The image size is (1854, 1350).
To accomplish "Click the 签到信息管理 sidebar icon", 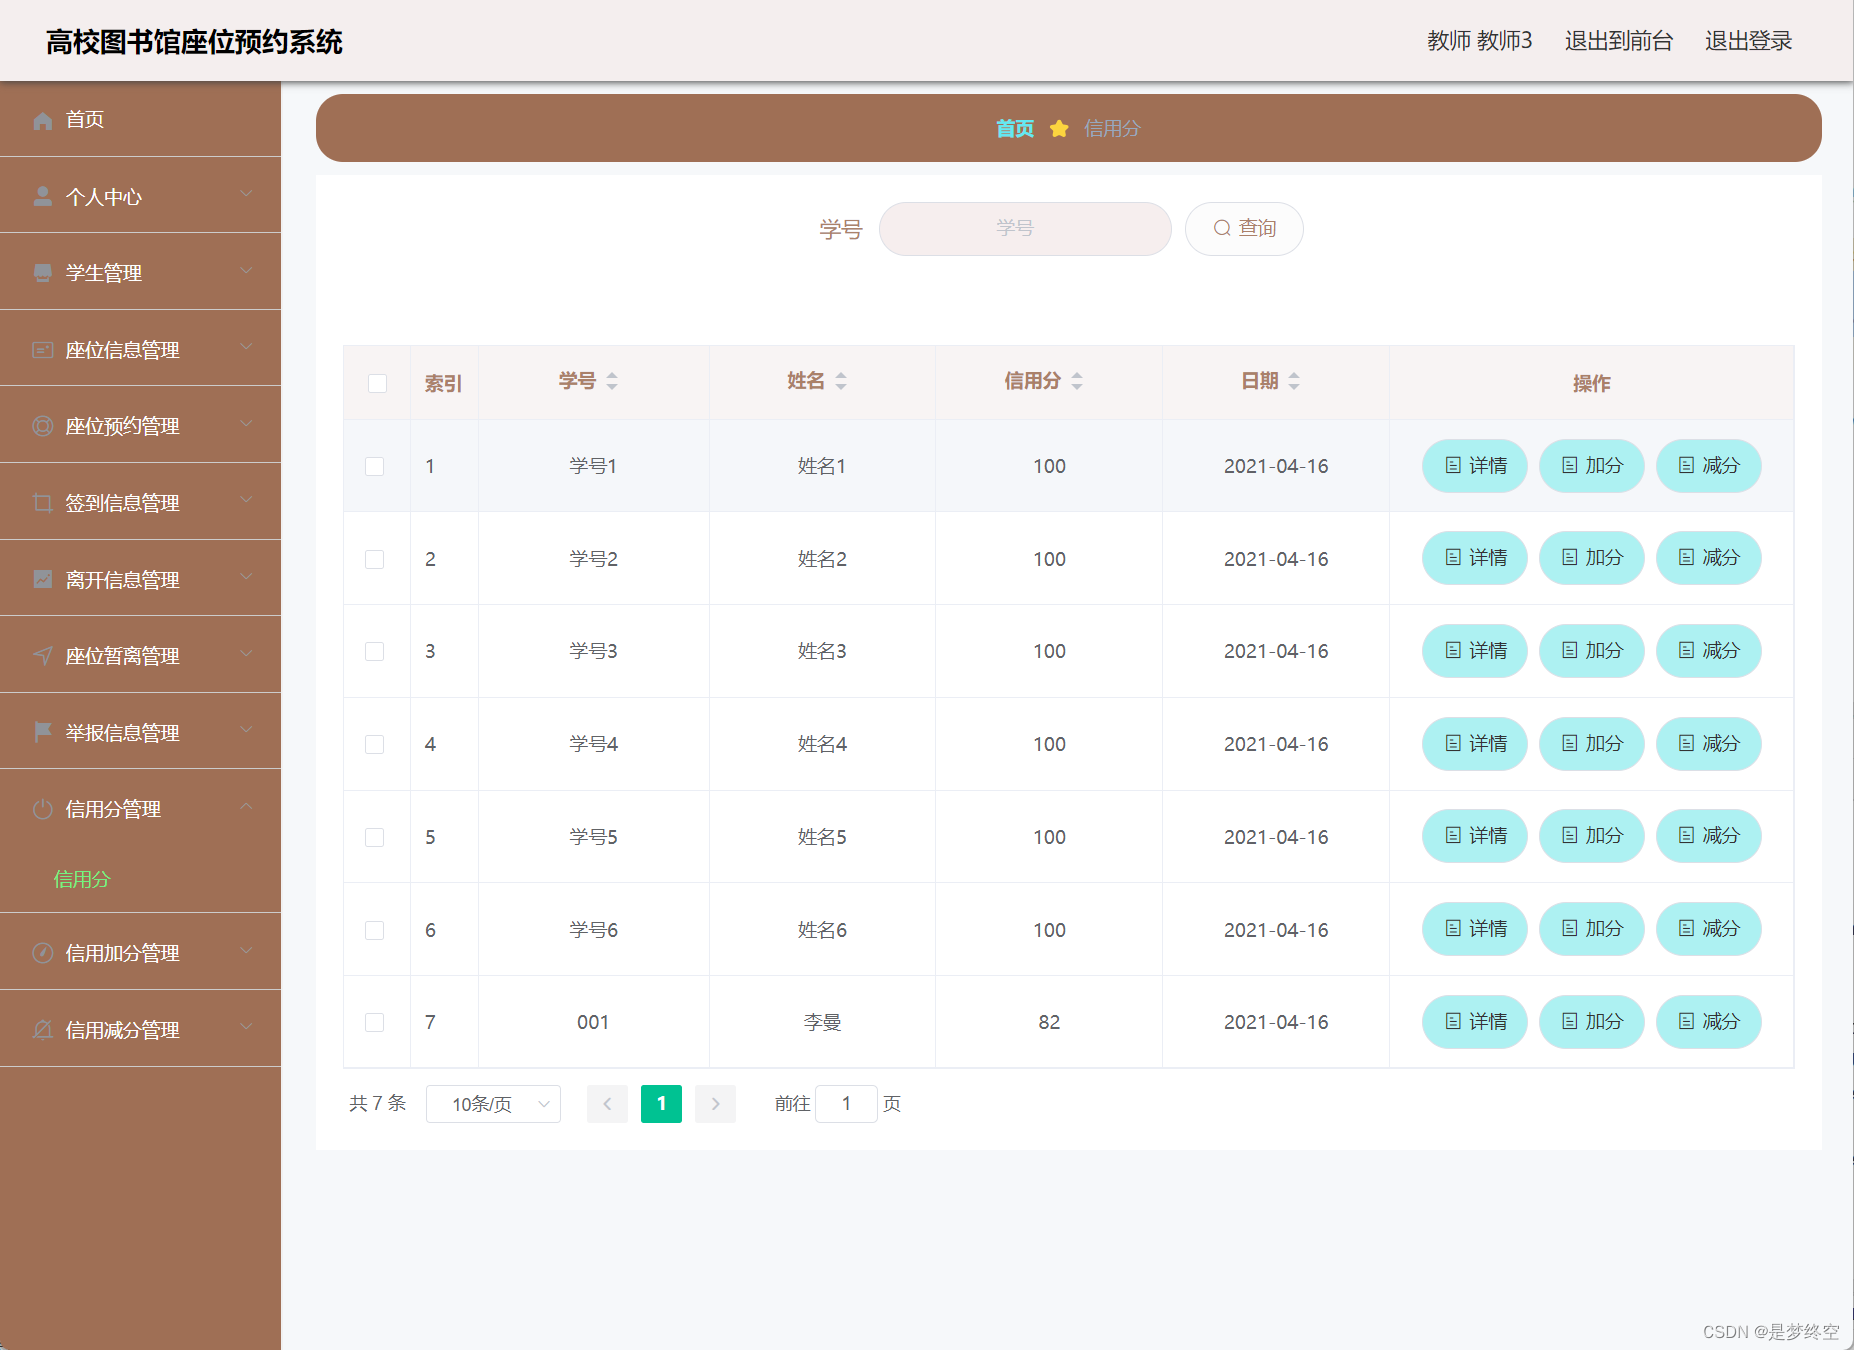I will (42, 502).
